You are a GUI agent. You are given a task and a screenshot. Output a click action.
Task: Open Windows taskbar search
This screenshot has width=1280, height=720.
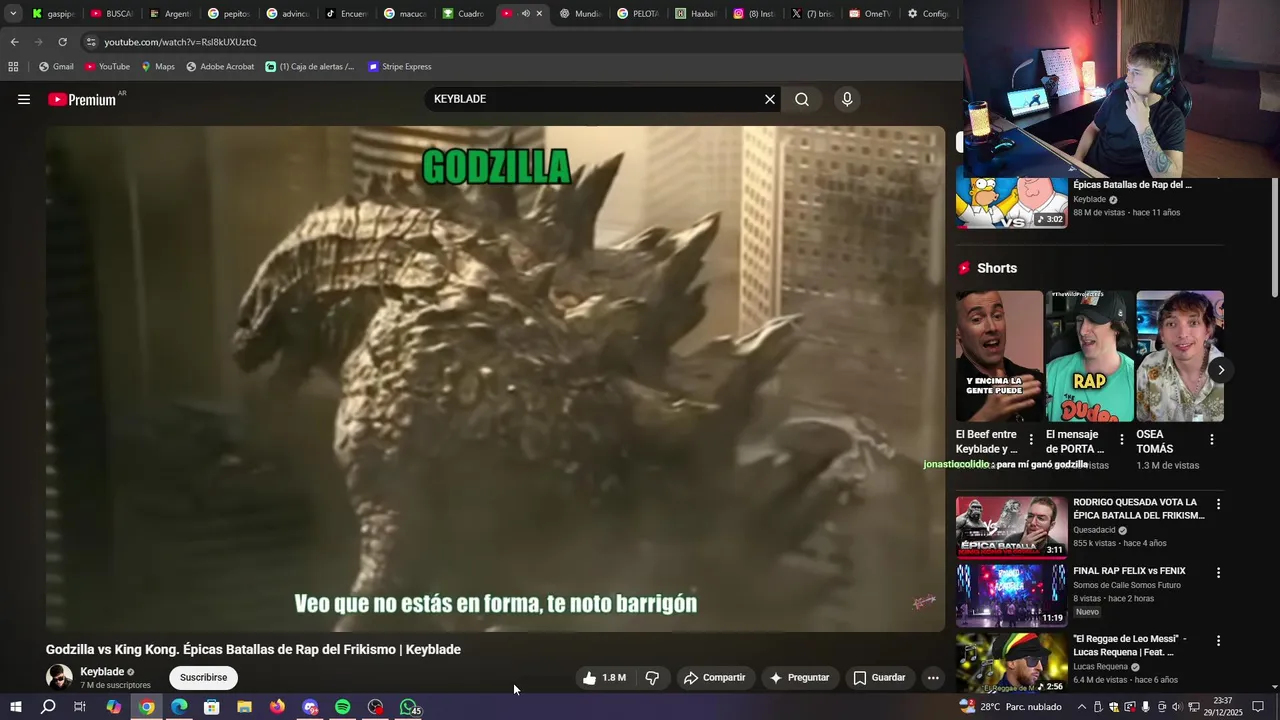(x=48, y=707)
